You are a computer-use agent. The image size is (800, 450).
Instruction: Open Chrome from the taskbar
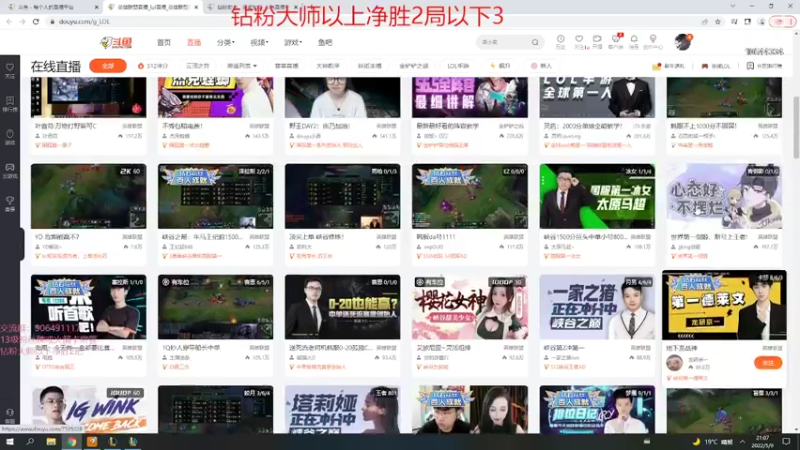[71, 442]
